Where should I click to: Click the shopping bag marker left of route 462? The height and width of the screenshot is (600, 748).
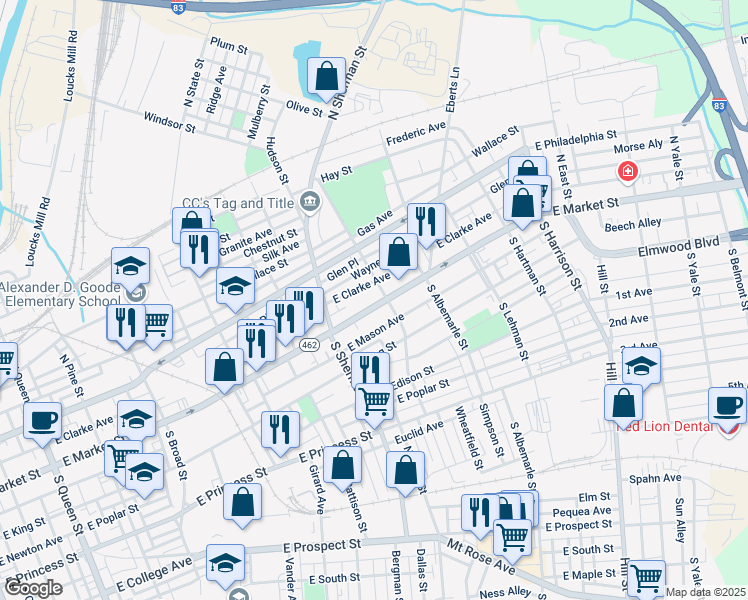(225, 367)
